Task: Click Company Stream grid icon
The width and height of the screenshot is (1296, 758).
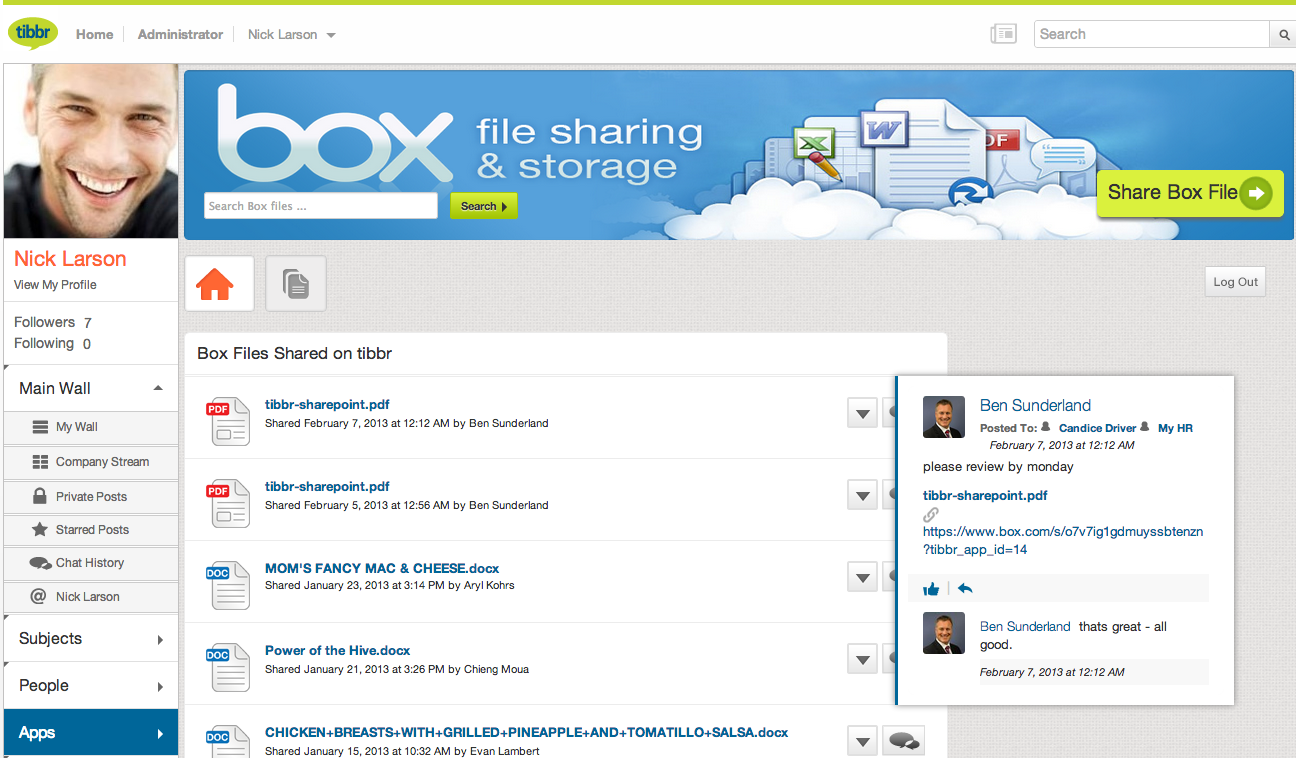Action: point(40,462)
